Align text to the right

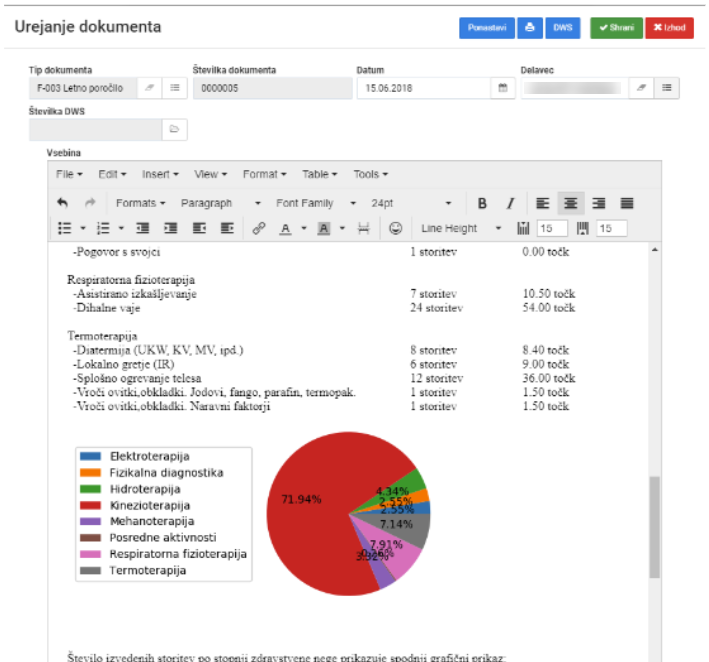(599, 203)
